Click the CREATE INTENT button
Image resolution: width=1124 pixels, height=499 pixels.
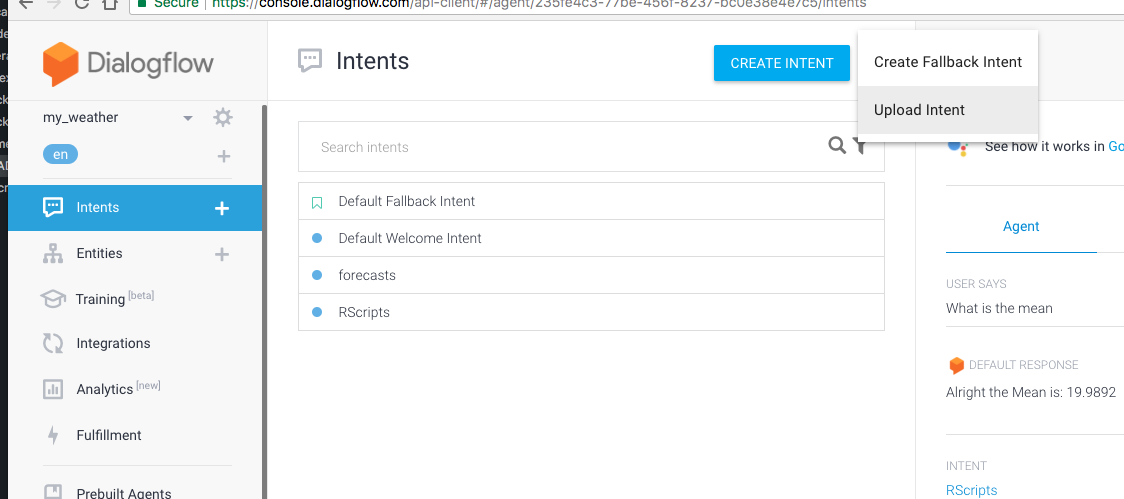point(781,63)
